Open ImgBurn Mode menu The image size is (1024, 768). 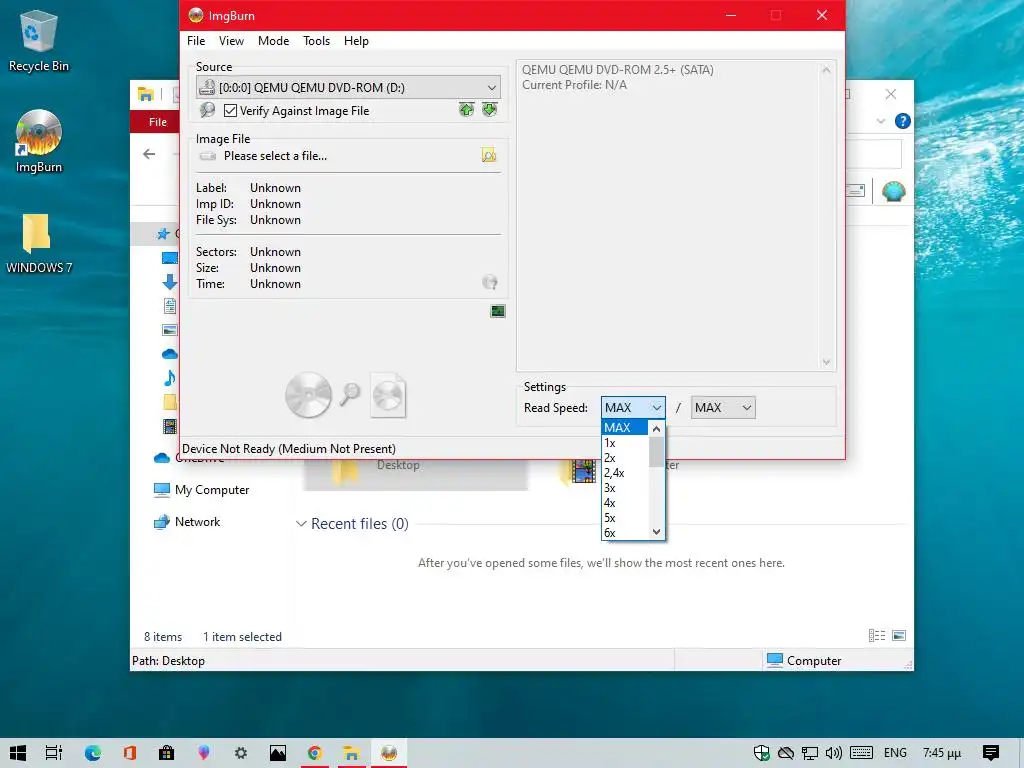273,40
